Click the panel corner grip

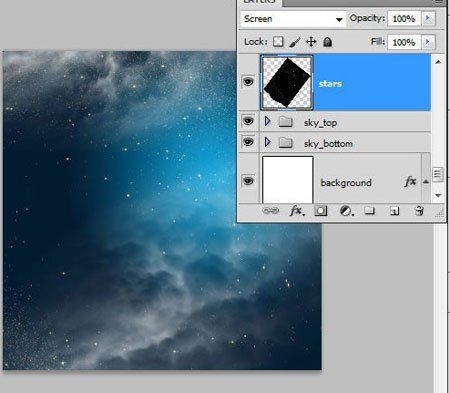[441, 213]
